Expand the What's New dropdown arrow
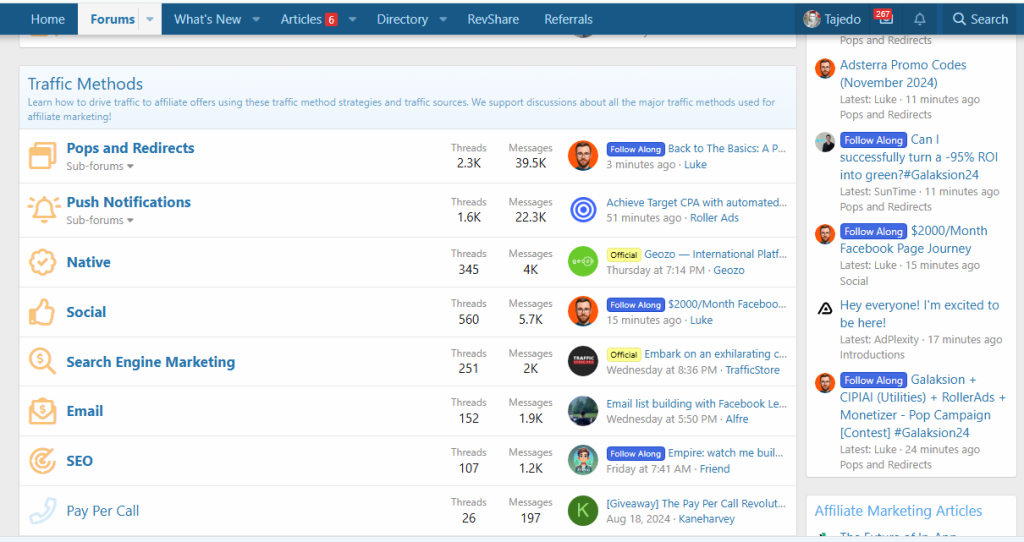1024x542 pixels. pyautogui.click(x=256, y=19)
